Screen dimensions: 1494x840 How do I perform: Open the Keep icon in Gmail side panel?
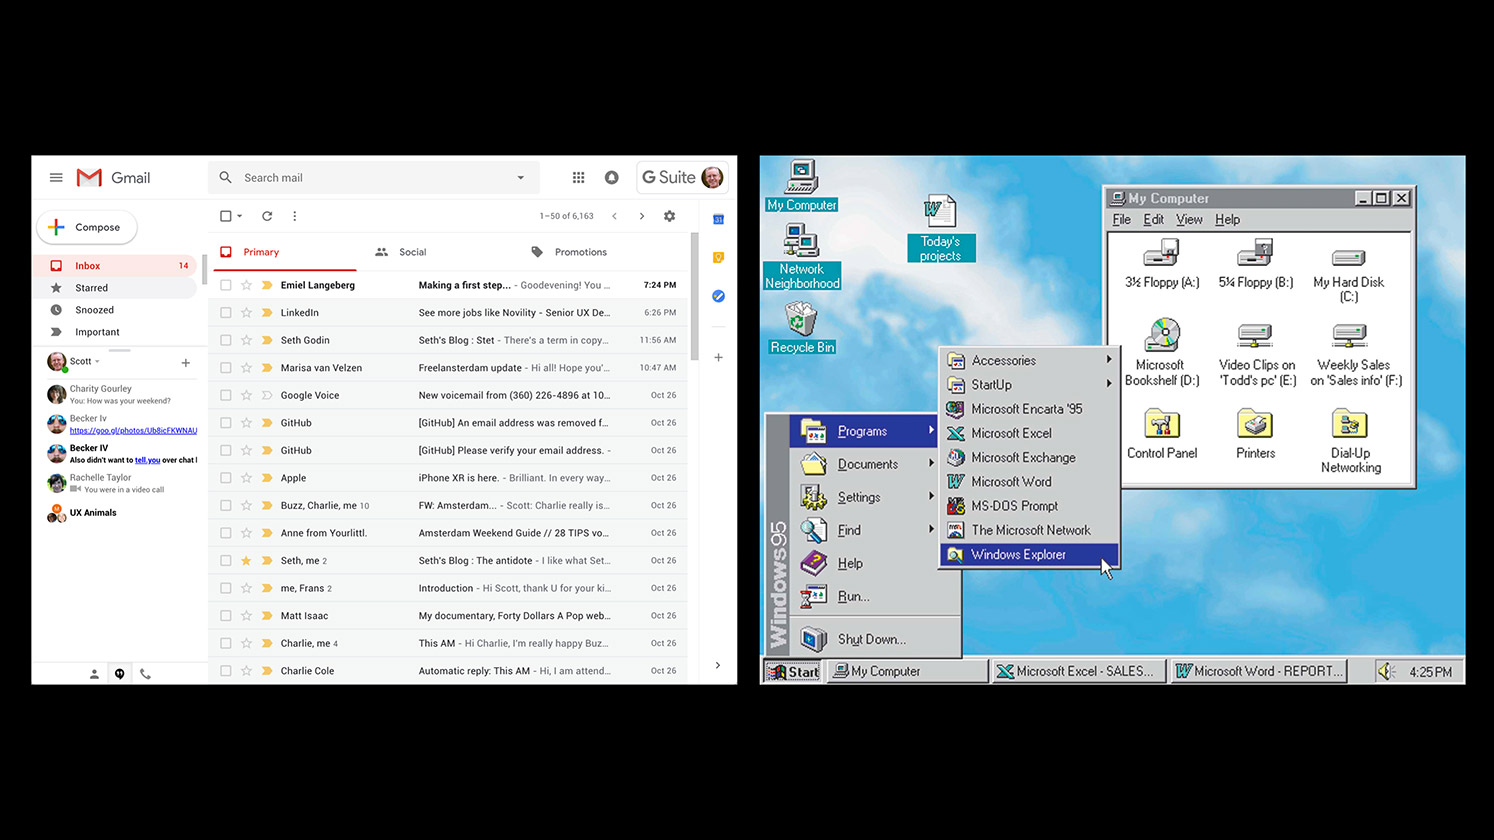pyautogui.click(x=718, y=258)
